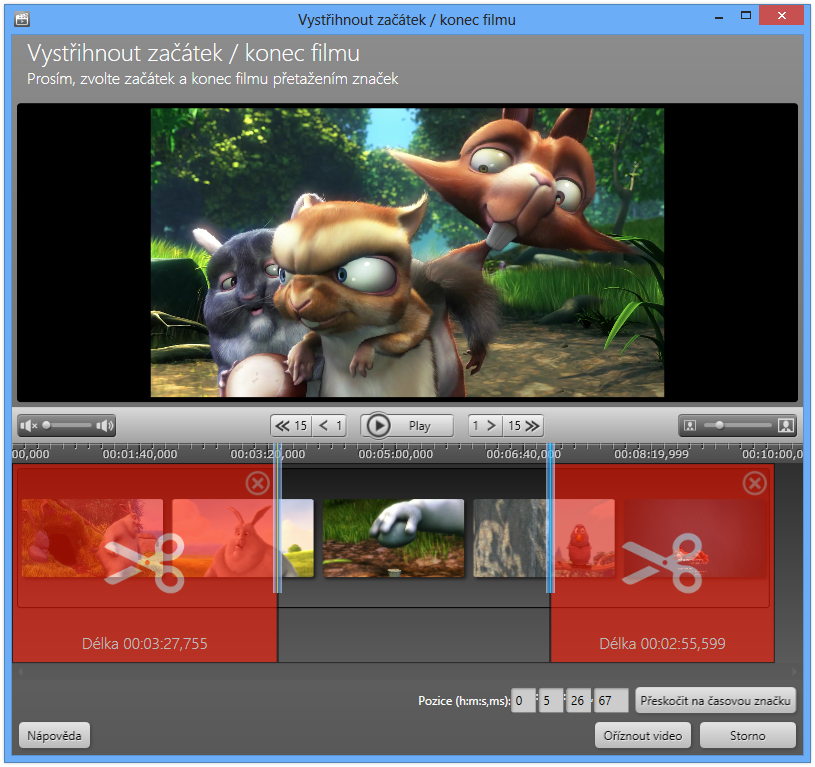
Task: Click the 00:01:40,000 ruler label
Action: pyautogui.click(x=140, y=455)
